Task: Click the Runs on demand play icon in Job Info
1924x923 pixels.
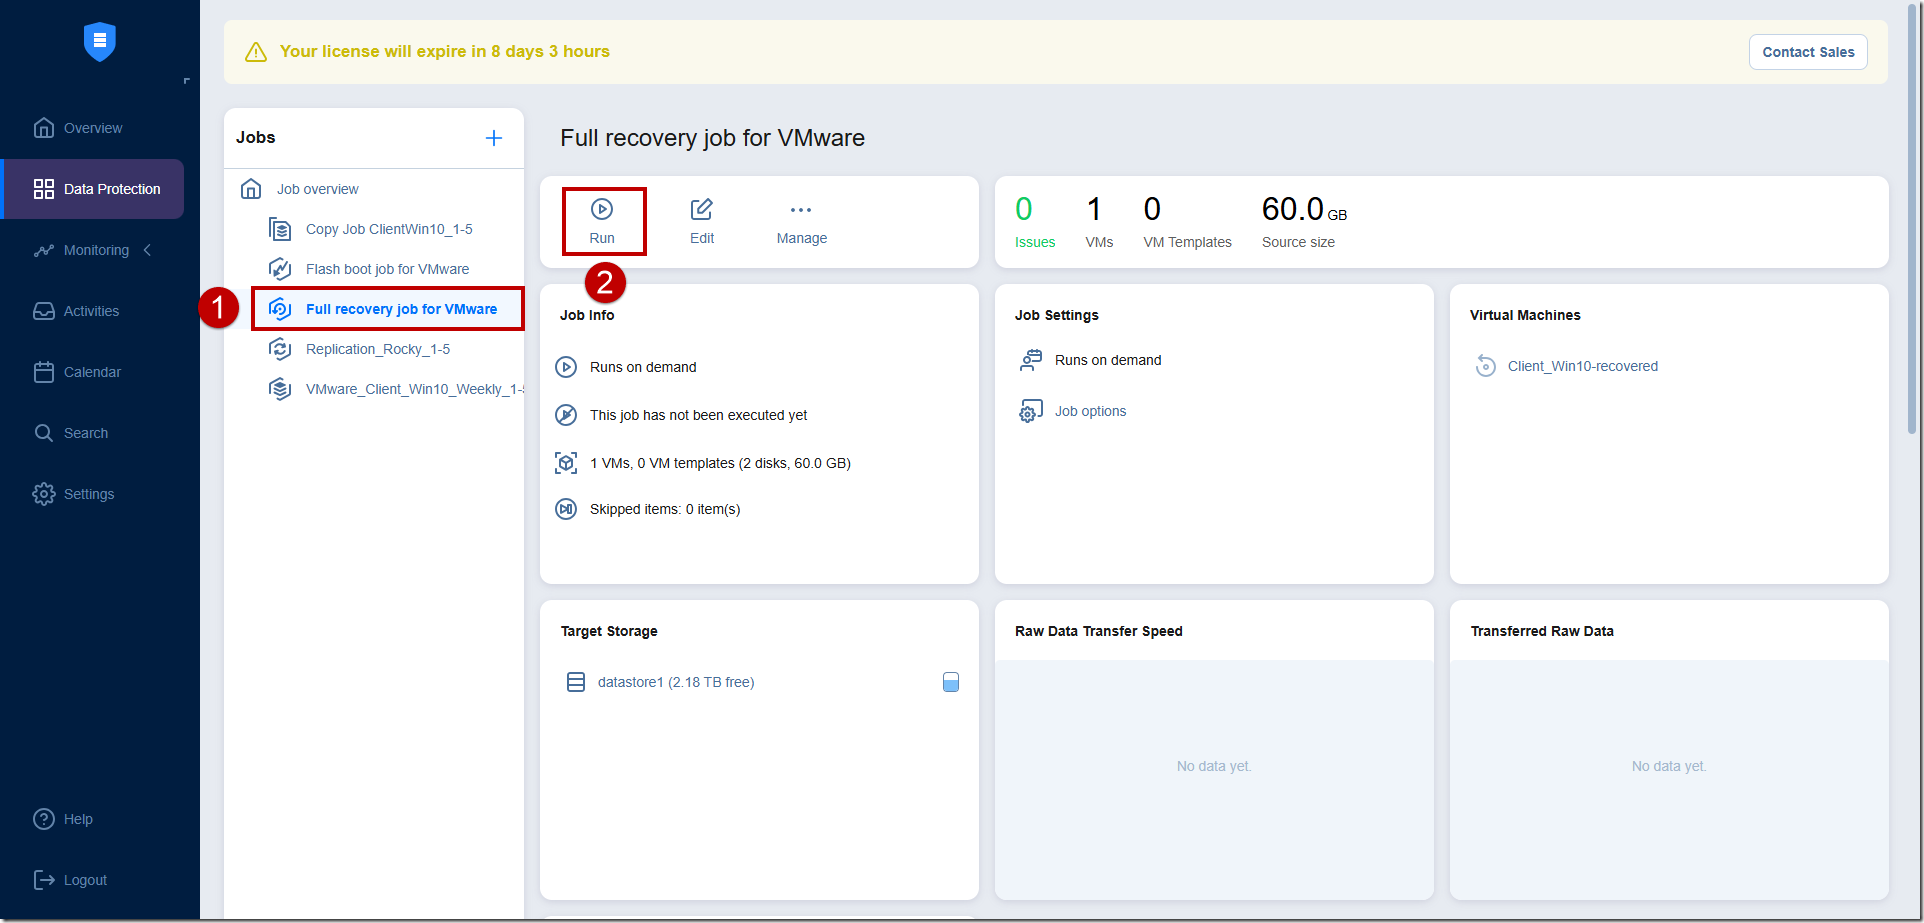Action: click(566, 367)
